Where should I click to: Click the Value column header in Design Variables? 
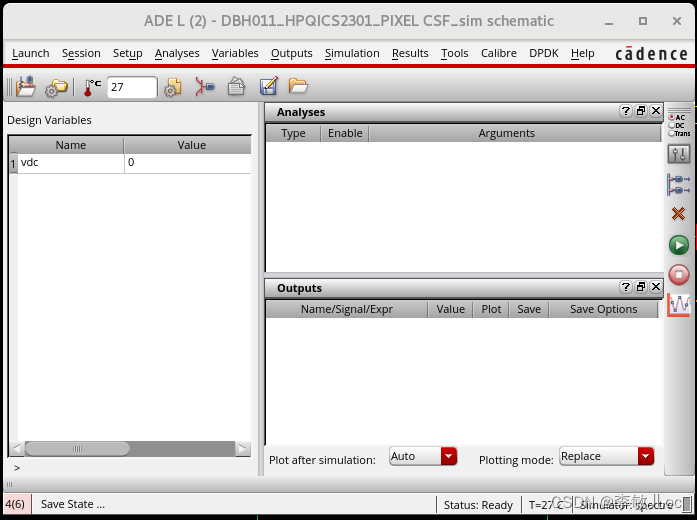point(191,145)
